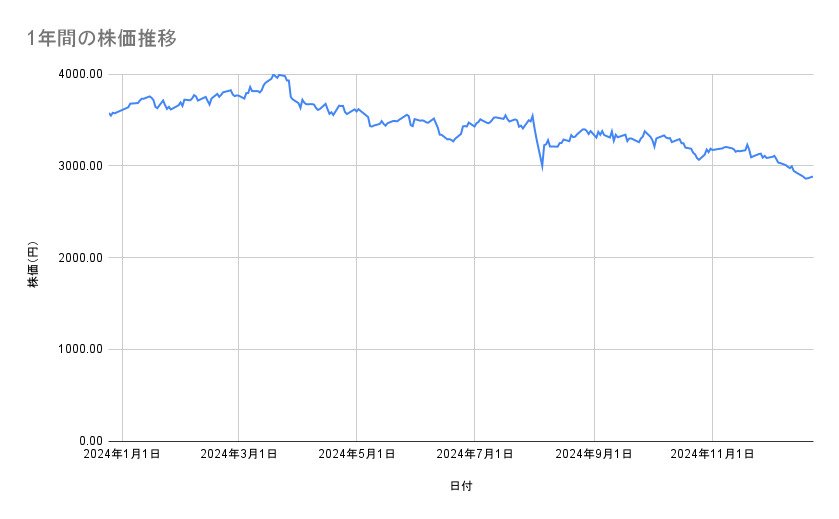This screenshot has height=519, width=839.
Task: Click the chart title 1年間の株価推移
Action: pyautogui.click(x=102, y=38)
